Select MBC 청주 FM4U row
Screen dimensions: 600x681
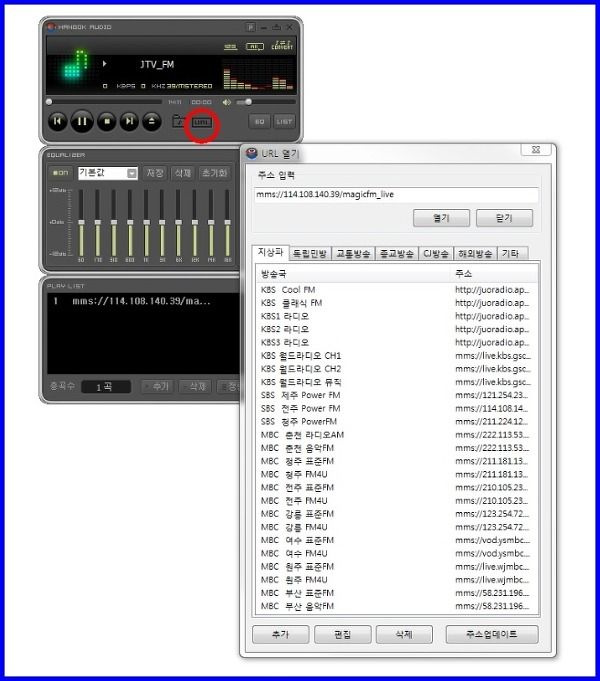point(397,474)
